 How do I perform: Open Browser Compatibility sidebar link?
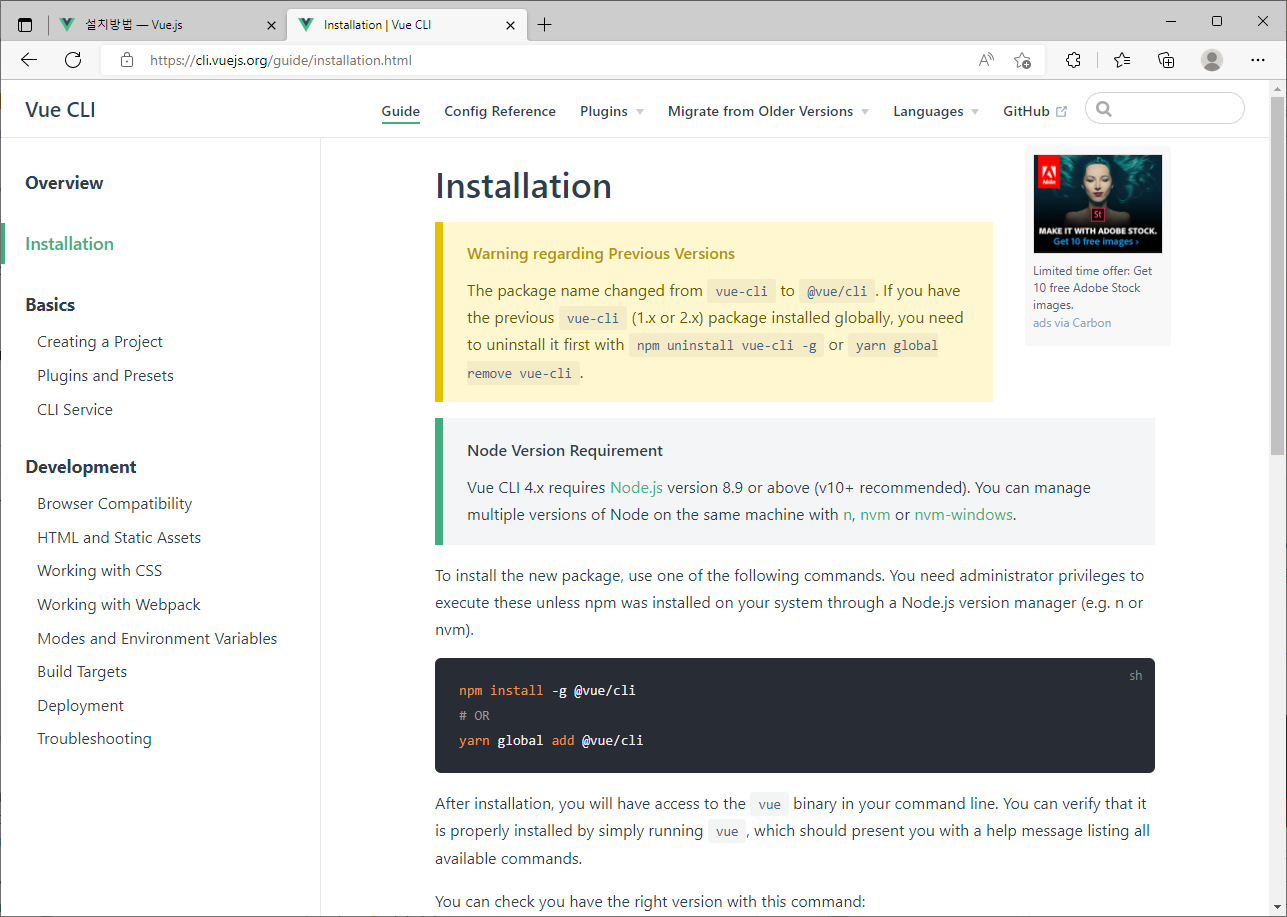(x=114, y=503)
